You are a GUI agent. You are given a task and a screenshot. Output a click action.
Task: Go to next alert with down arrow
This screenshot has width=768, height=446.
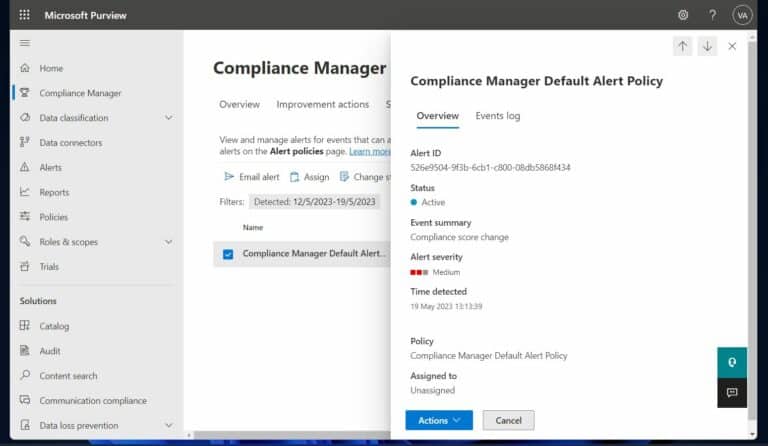pyautogui.click(x=707, y=46)
